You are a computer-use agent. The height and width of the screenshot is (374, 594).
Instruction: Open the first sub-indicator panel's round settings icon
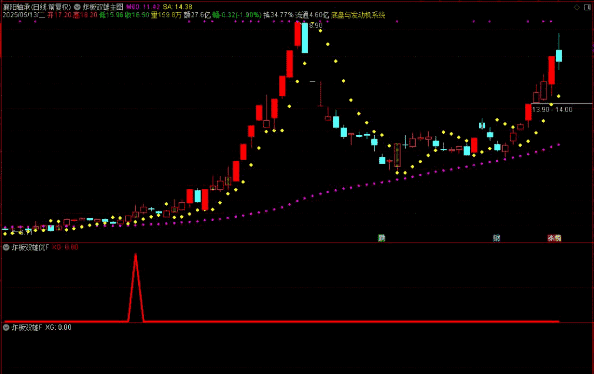tap(6, 247)
